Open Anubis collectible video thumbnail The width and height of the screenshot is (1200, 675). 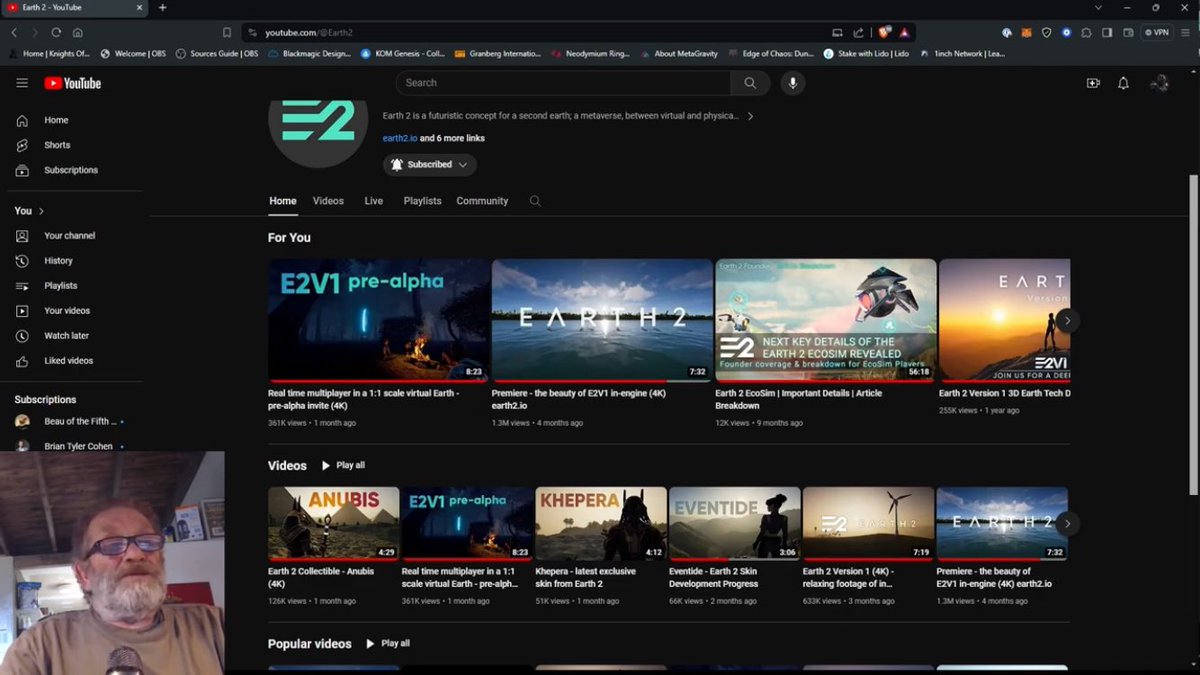(333, 523)
